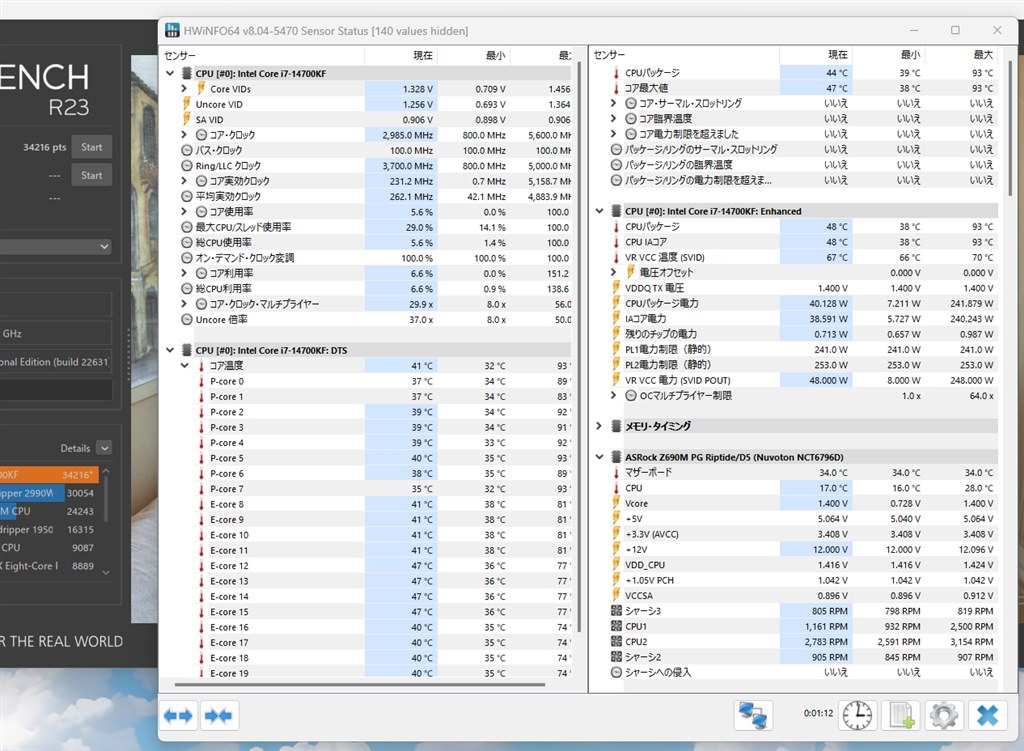Click Start next to 34216 pts
This screenshot has width=1024, height=751.
tap(91, 147)
